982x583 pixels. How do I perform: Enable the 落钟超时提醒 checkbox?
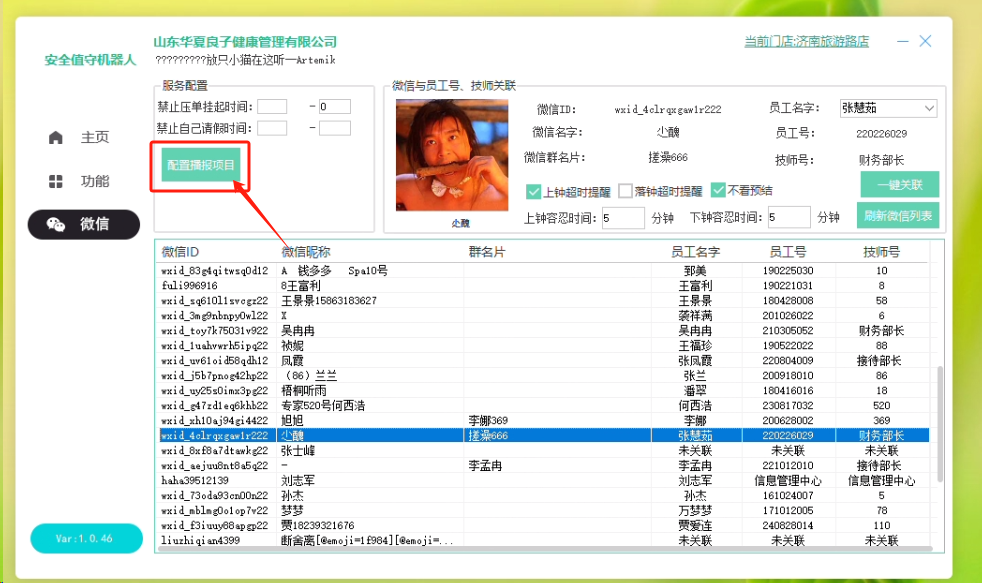click(x=626, y=191)
